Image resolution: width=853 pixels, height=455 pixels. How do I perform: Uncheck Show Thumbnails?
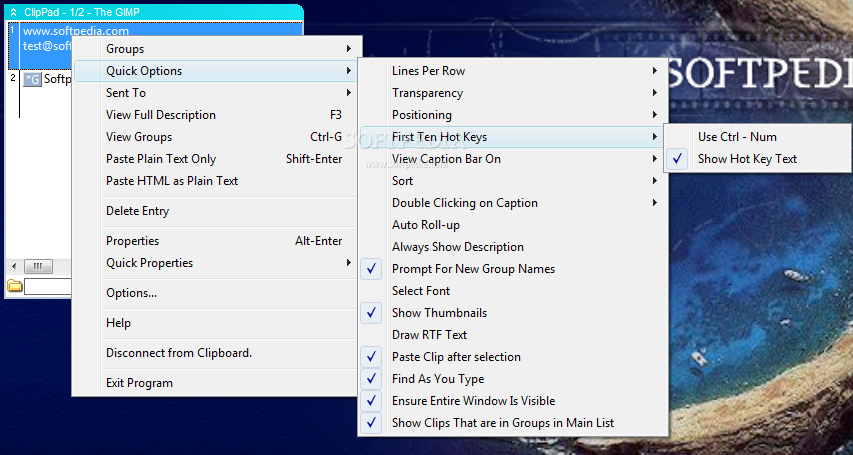pos(512,313)
